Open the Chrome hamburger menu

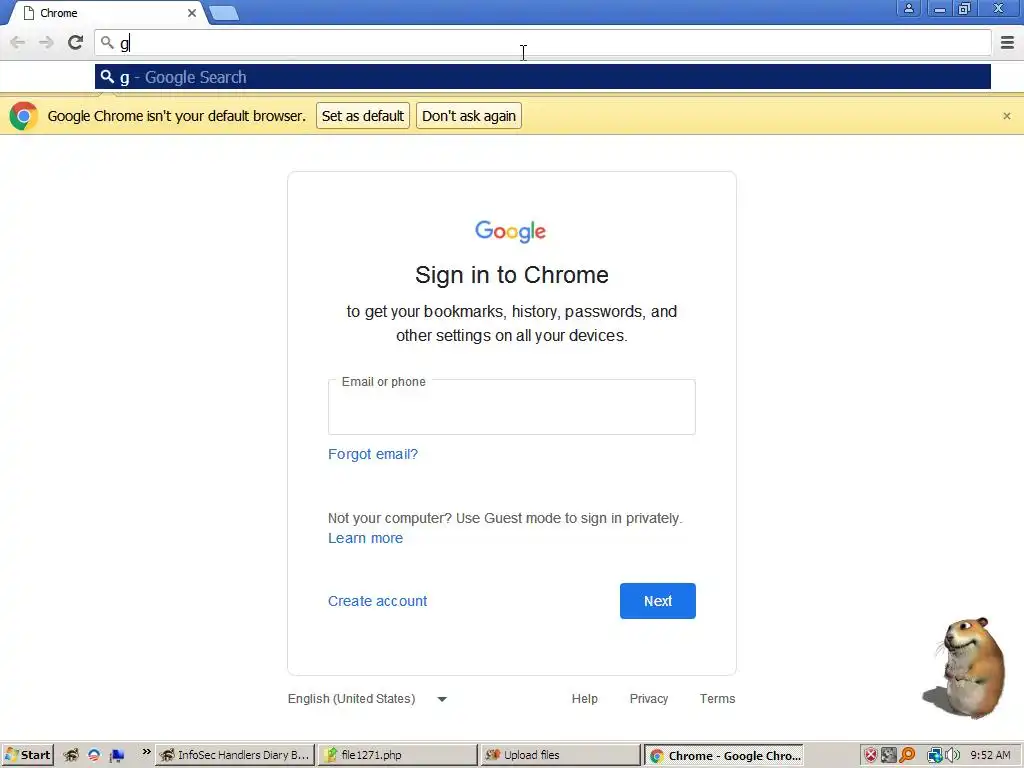click(x=1007, y=42)
